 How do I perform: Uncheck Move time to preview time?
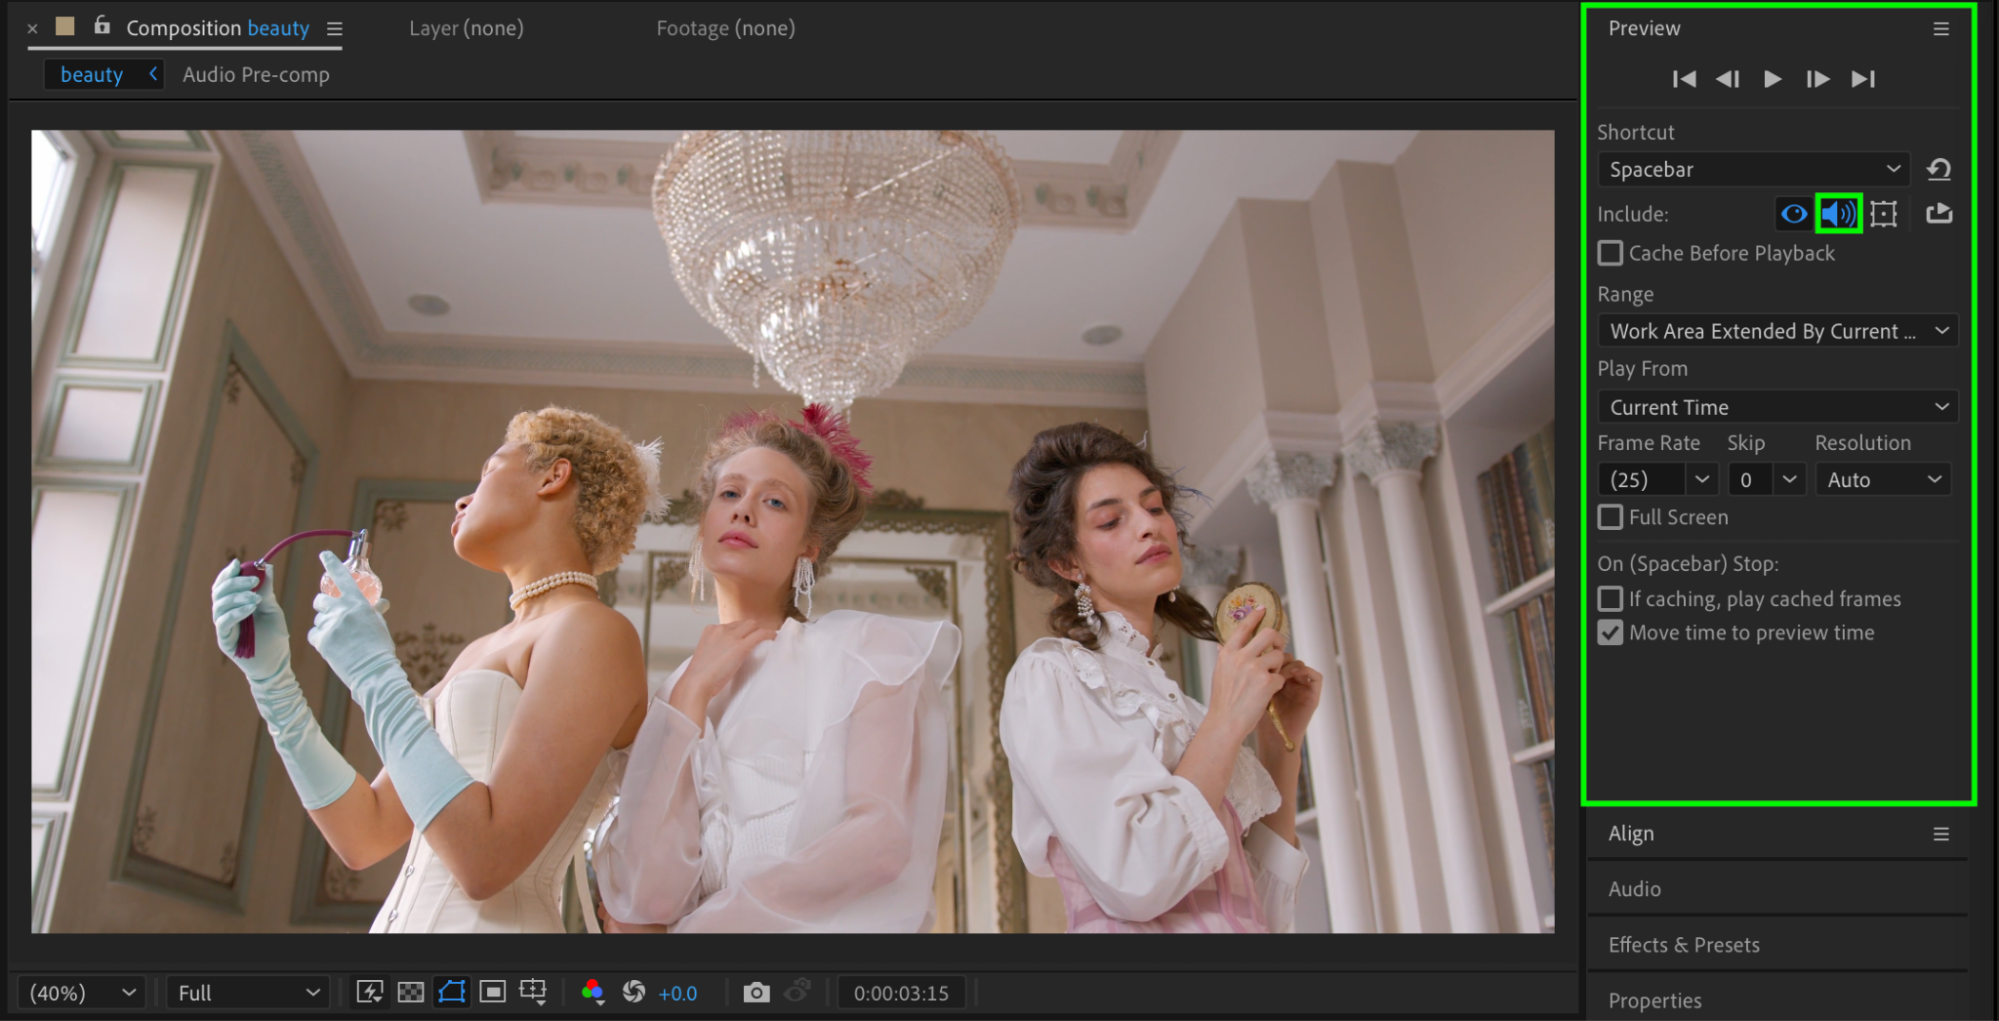[x=1610, y=633]
